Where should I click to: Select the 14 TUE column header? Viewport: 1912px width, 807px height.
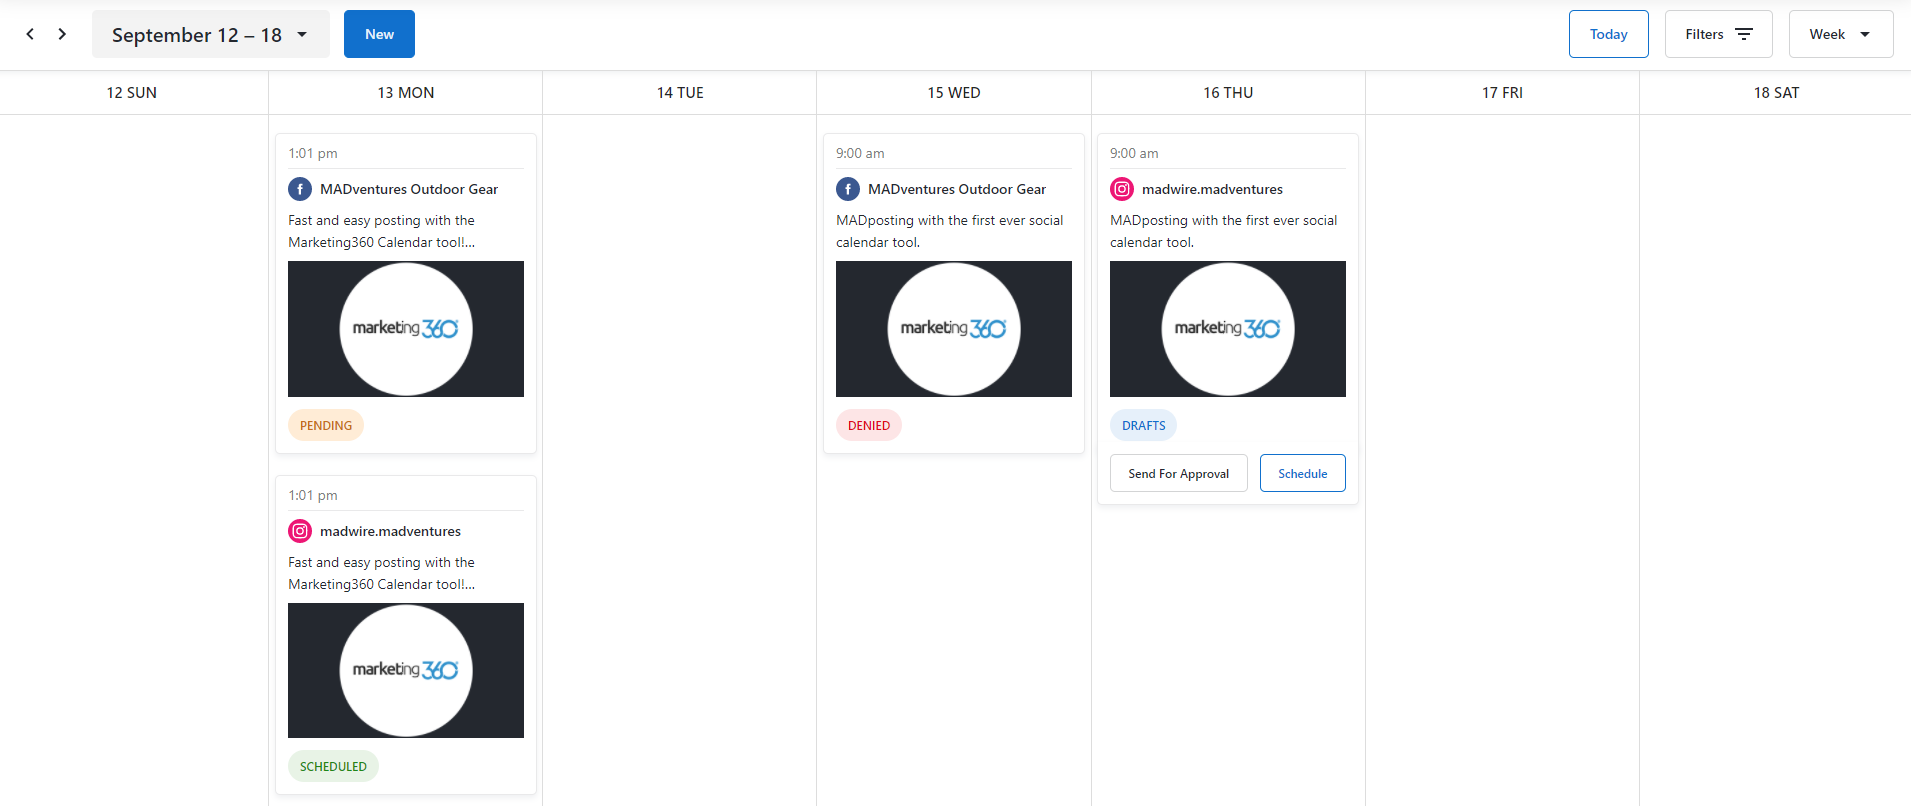tap(680, 93)
